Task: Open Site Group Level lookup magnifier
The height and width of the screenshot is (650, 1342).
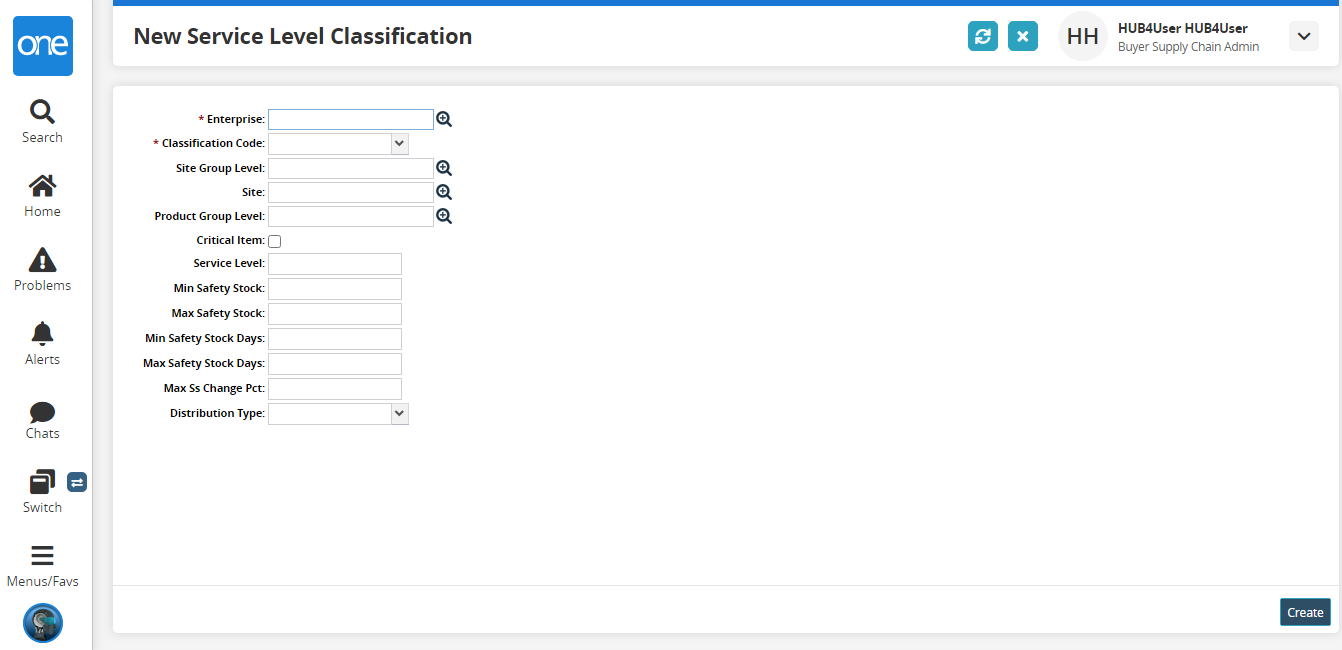Action: [444, 168]
